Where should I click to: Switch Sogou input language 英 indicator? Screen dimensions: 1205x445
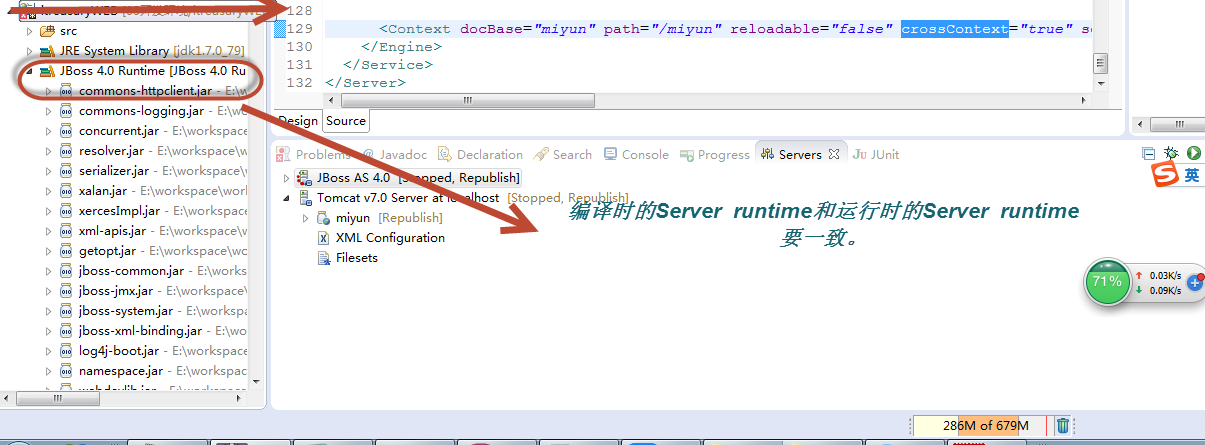(x=1192, y=176)
